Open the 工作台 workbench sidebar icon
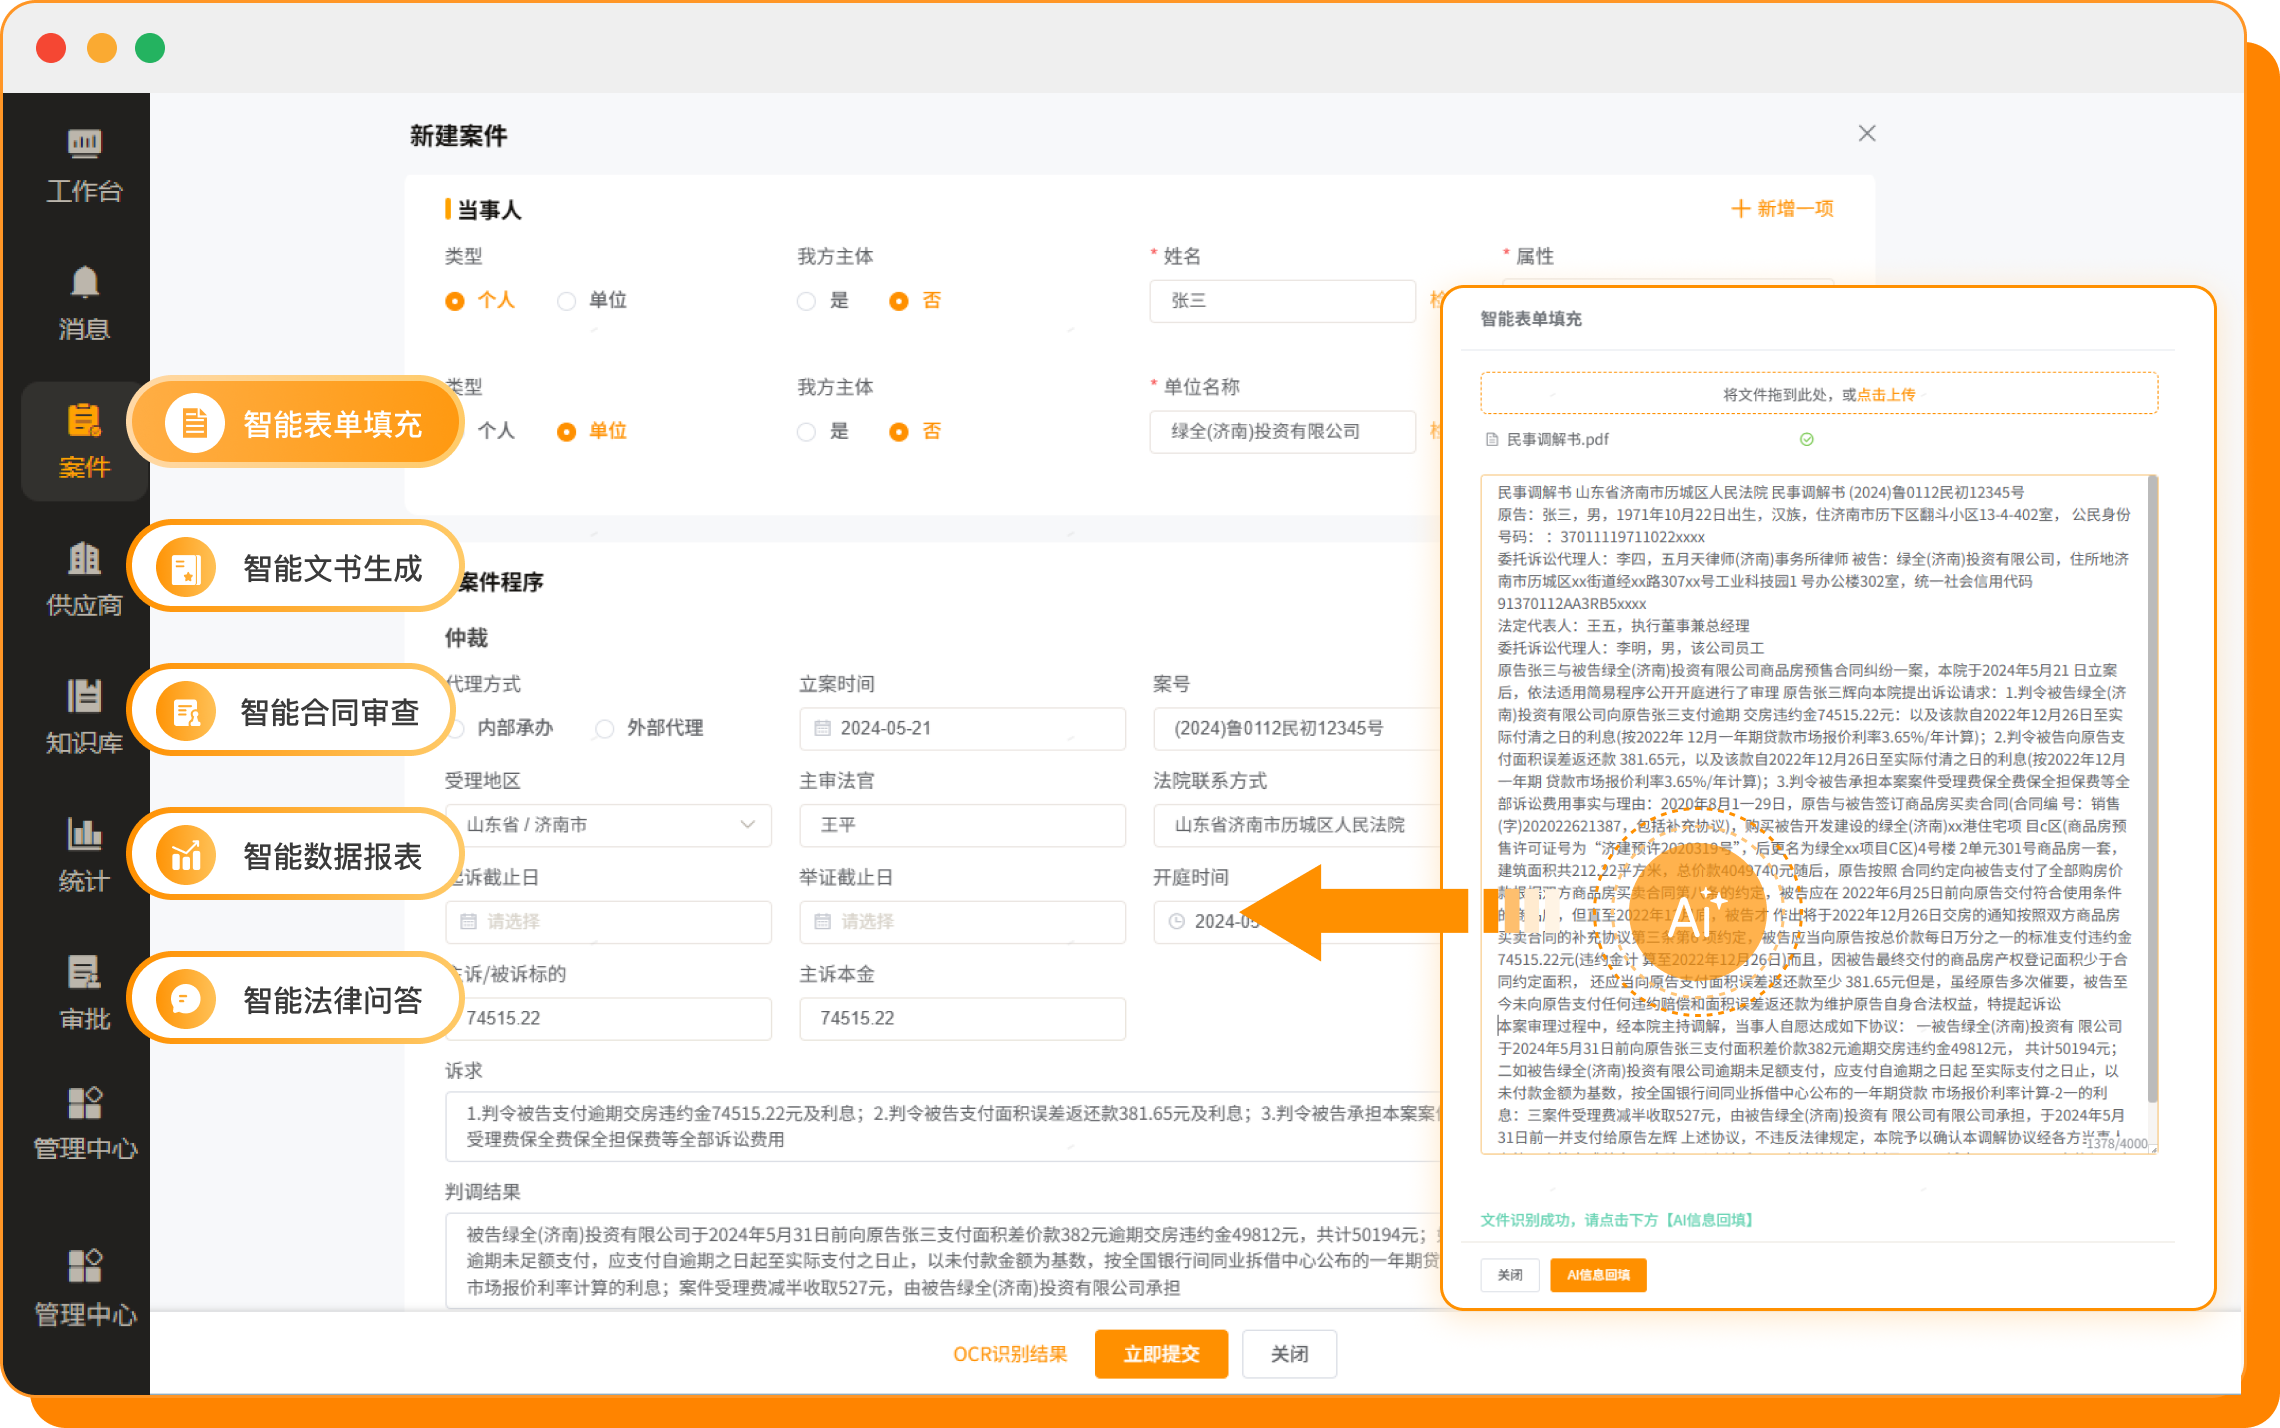 pos(84,145)
